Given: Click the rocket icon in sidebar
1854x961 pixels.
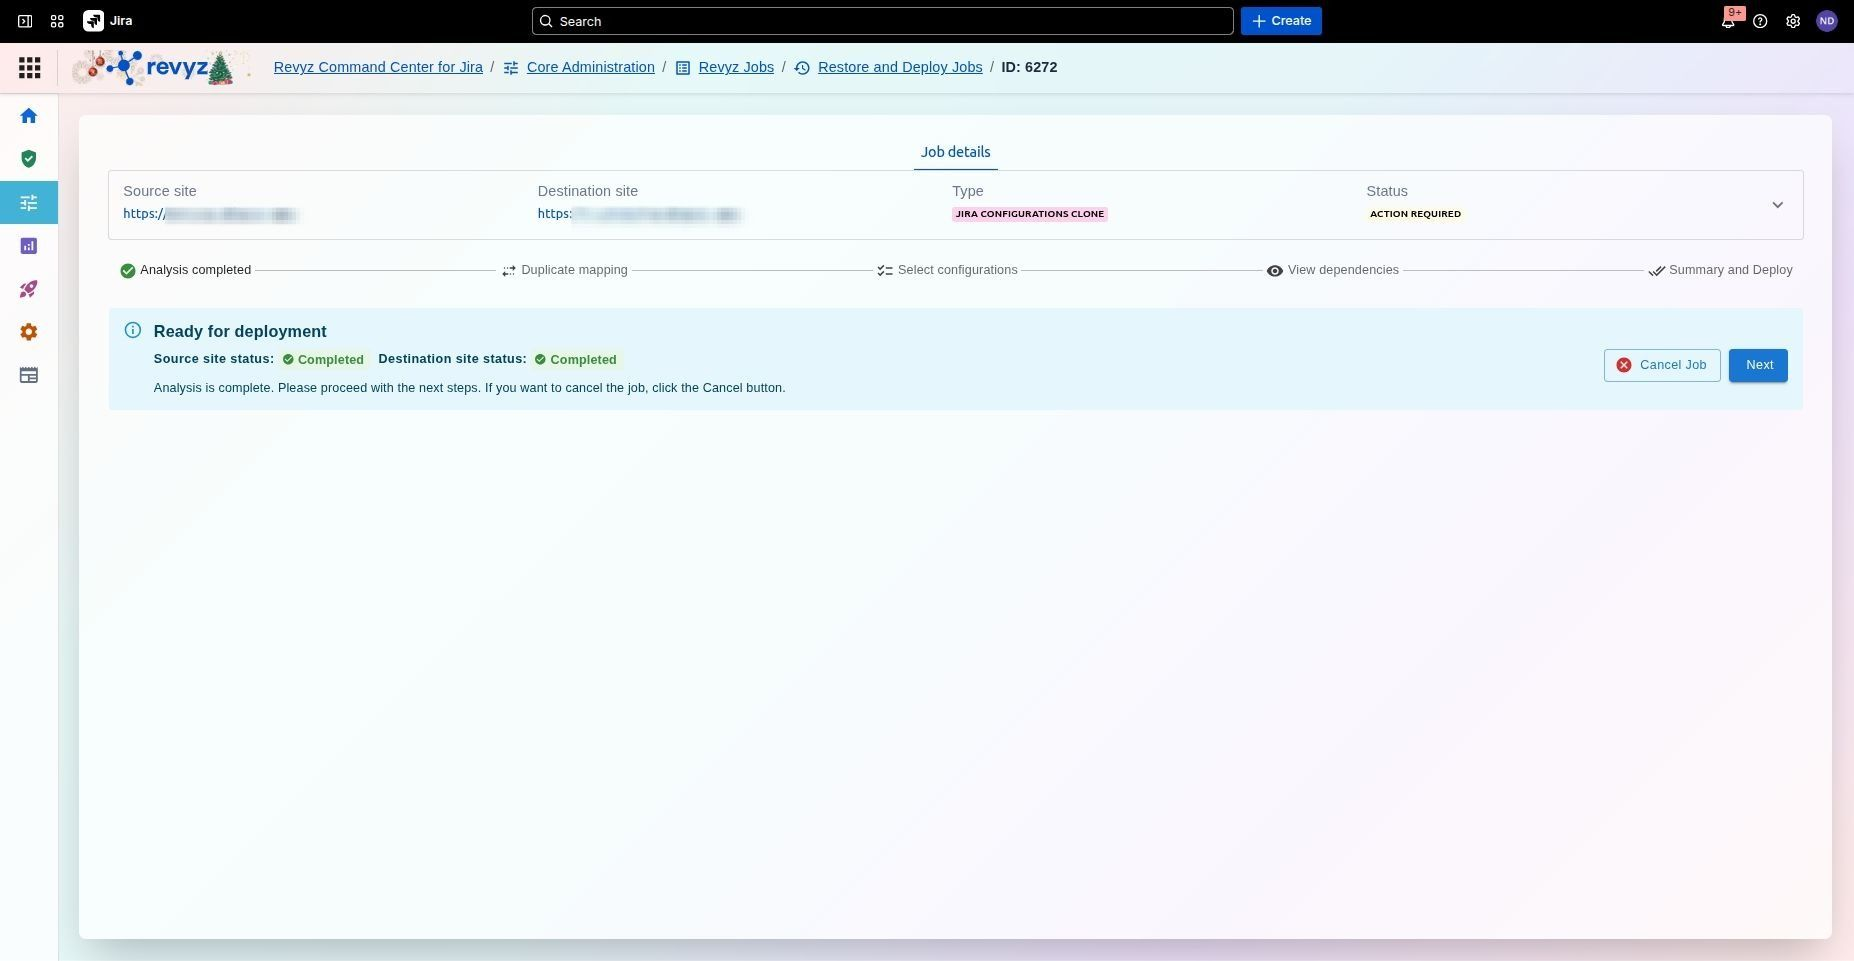Looking at the screenshot, I should coord(29,289).
